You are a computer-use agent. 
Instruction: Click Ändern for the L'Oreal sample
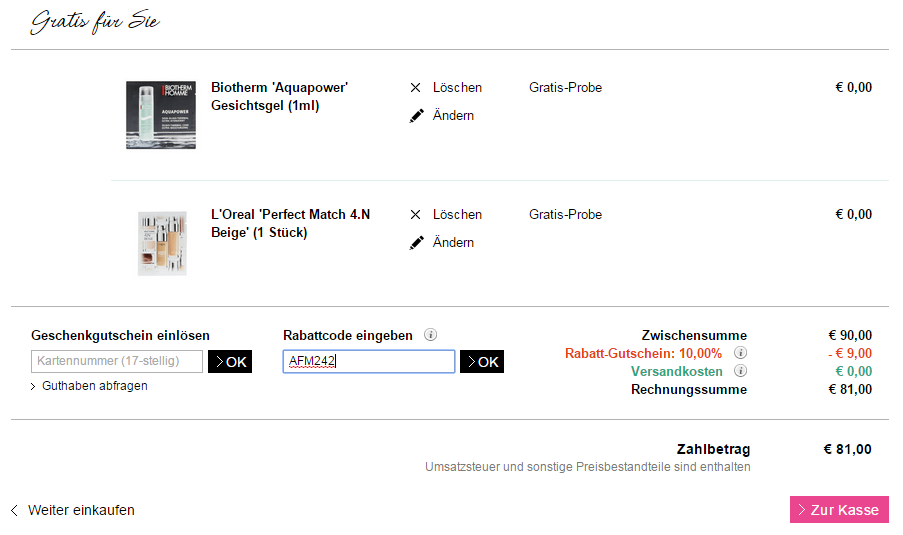(x=453, y=242)
